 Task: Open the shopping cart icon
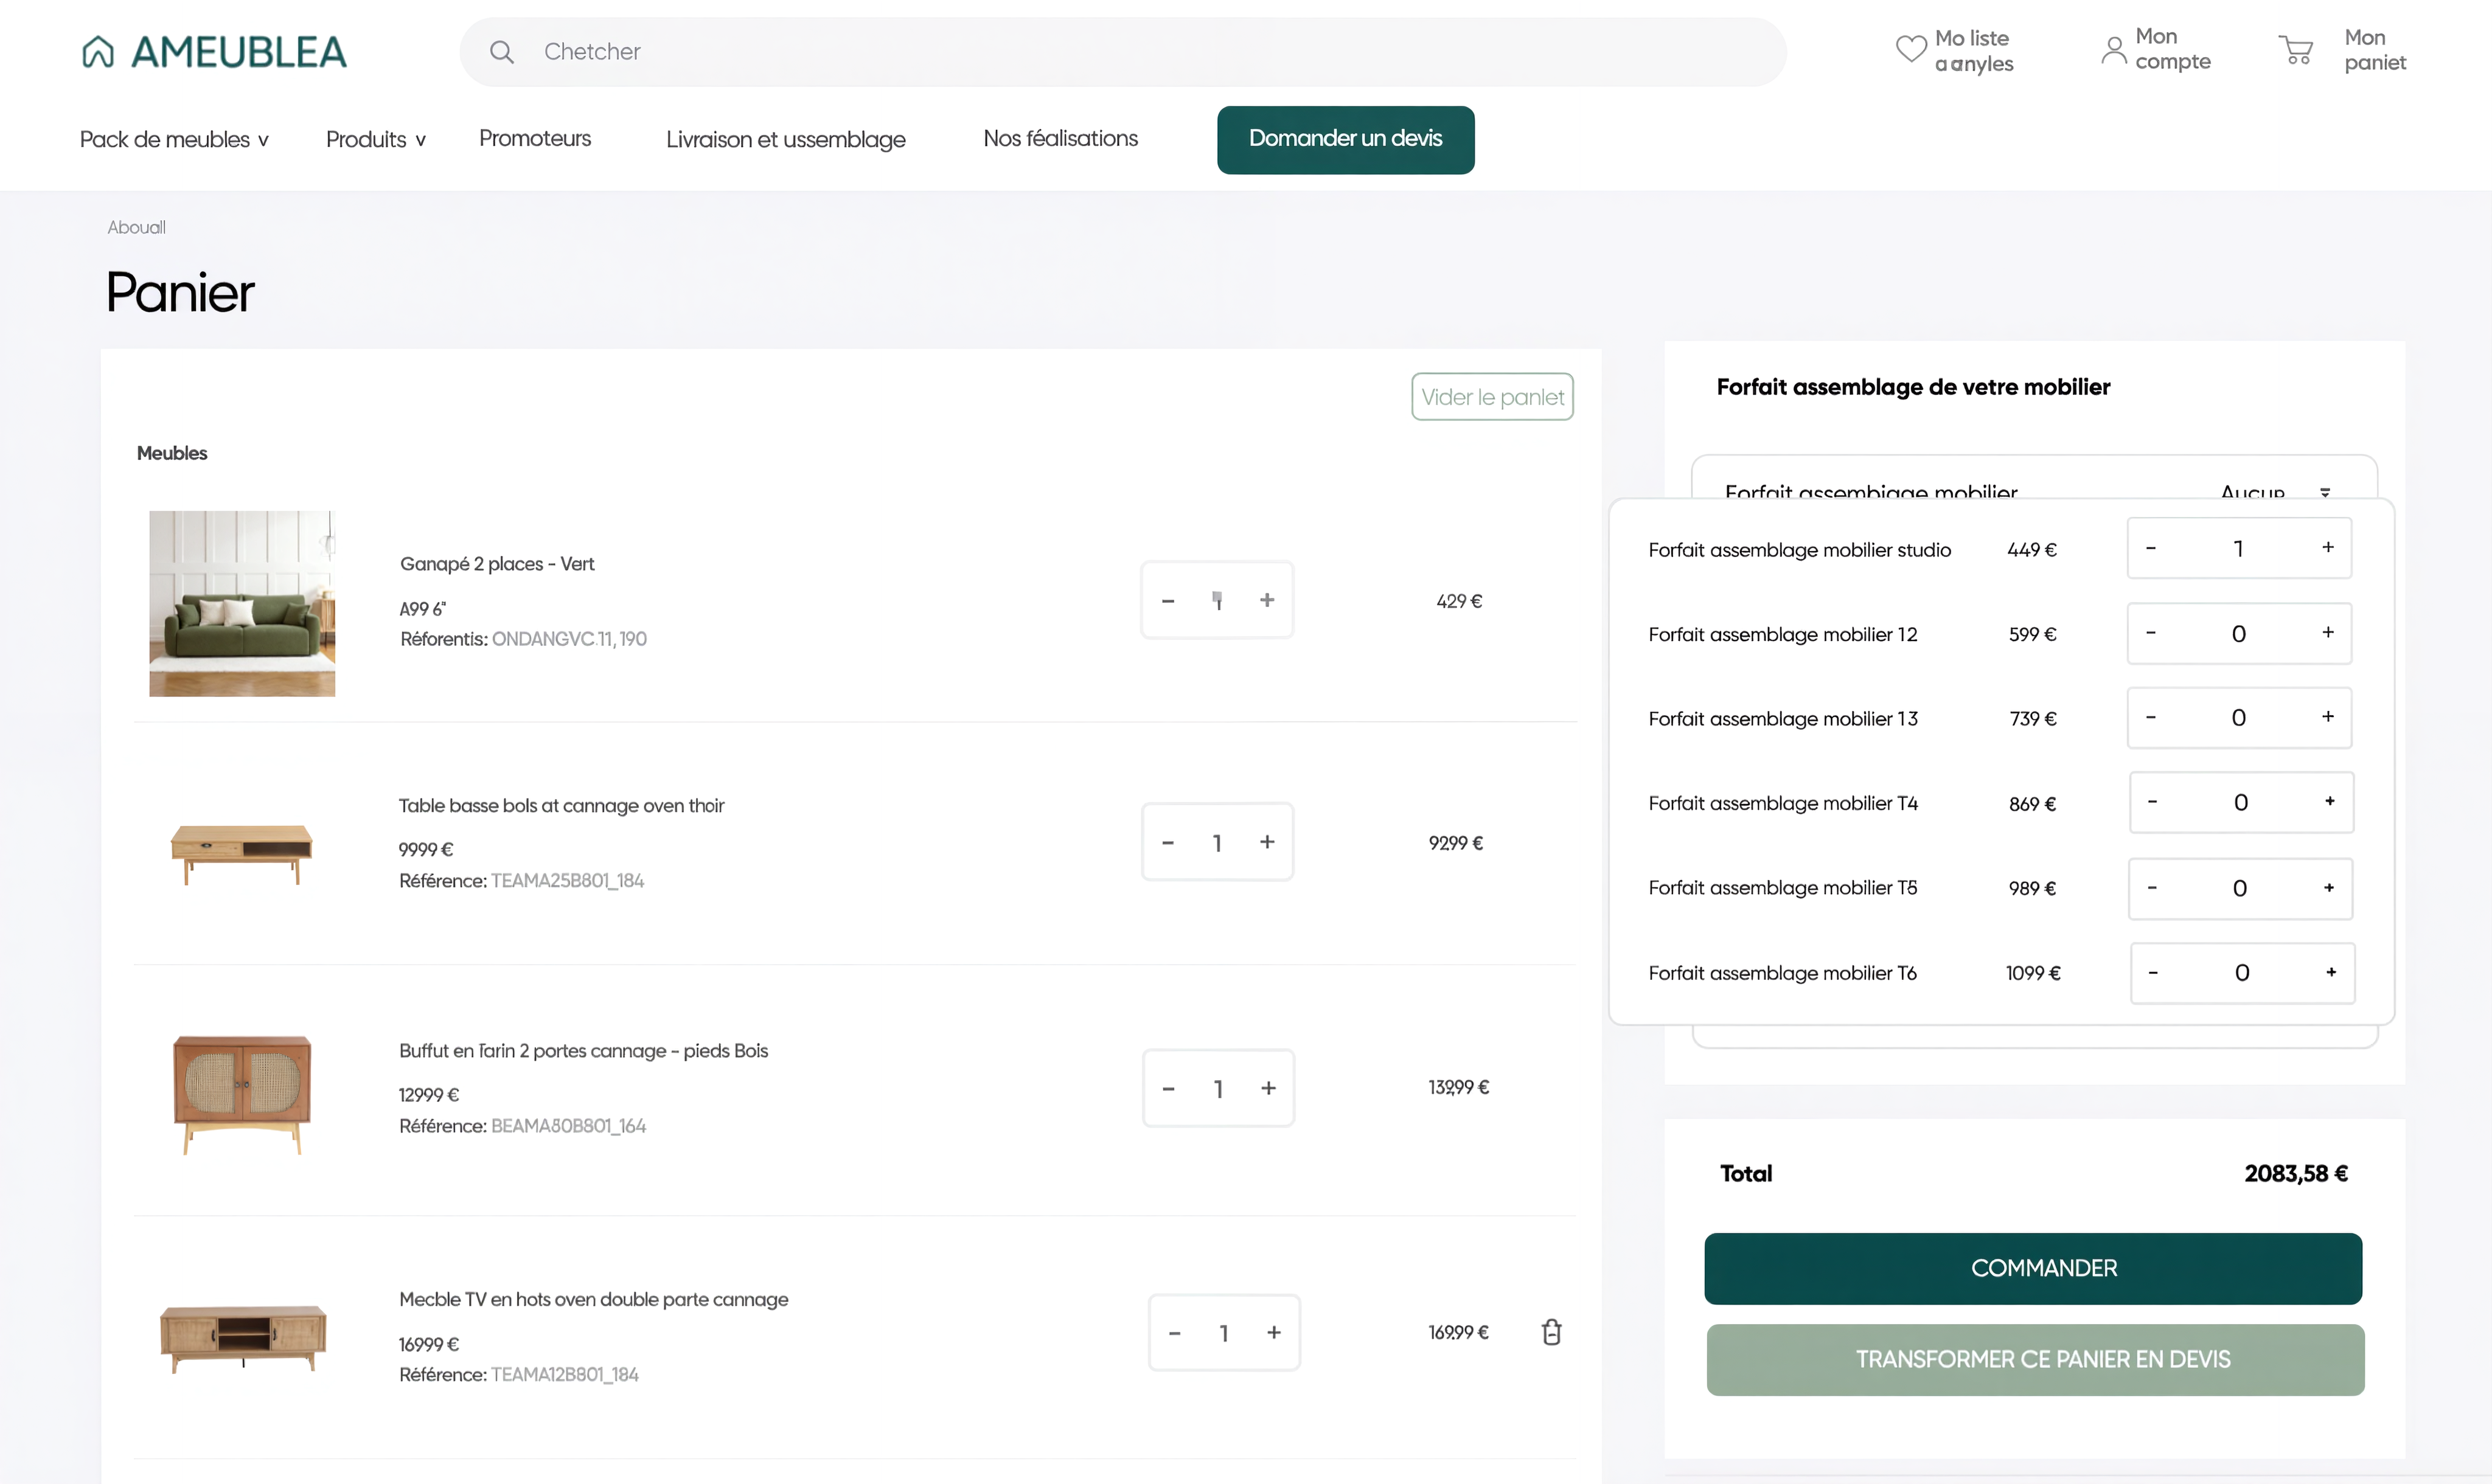pyautogui.click(x=2295, y=50)
